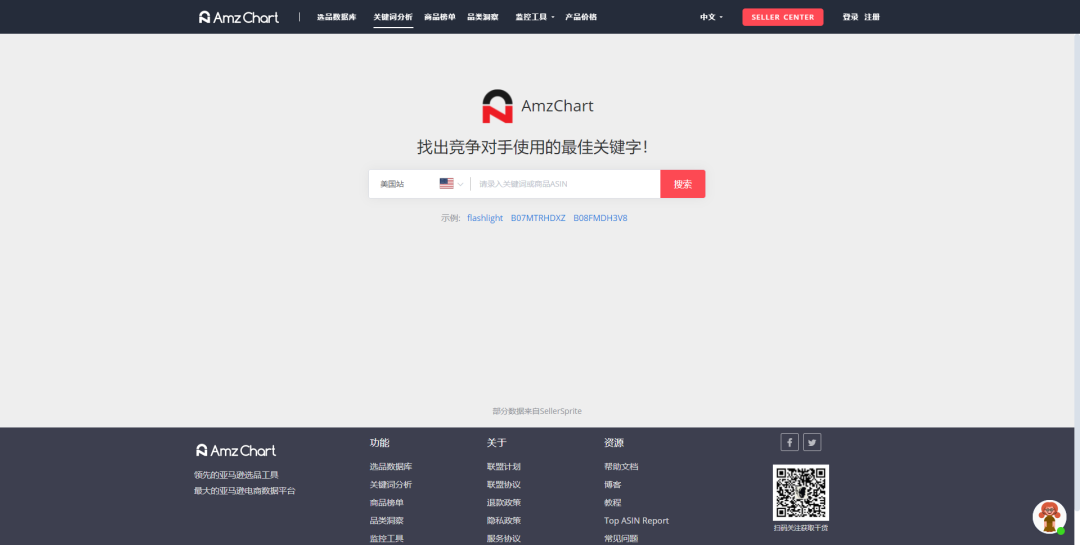Open footer link 选品数据库
The width and height of the screenshot is (1080, 545).
[x=391, y=466]
